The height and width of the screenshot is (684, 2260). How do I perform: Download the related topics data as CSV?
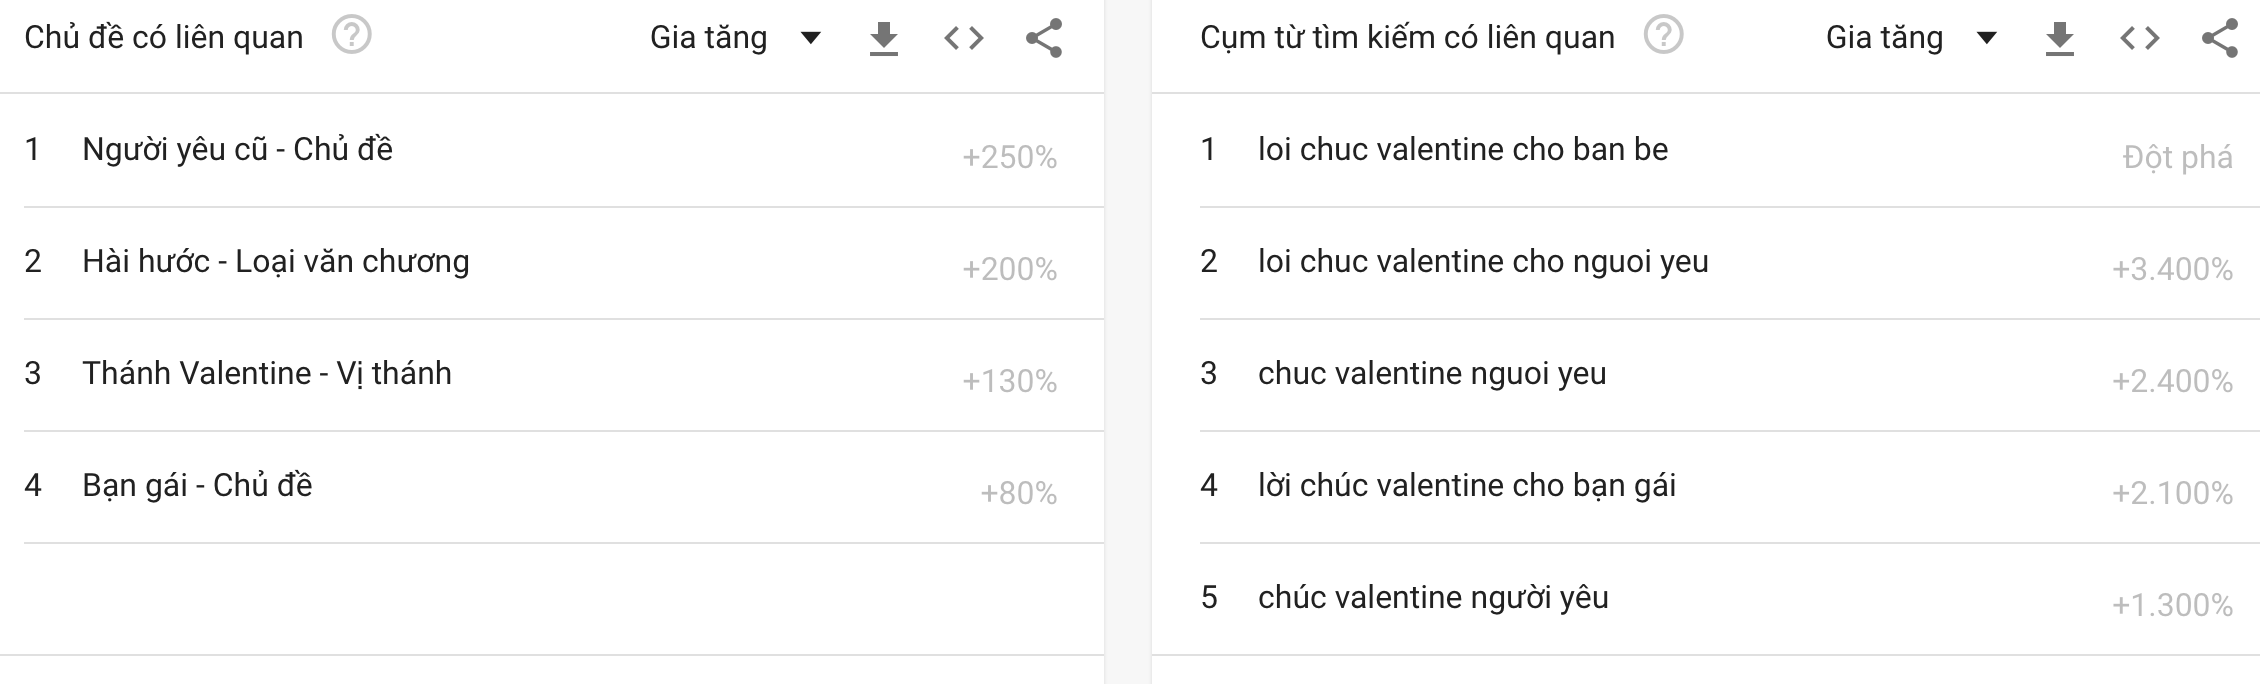point(883,39)
